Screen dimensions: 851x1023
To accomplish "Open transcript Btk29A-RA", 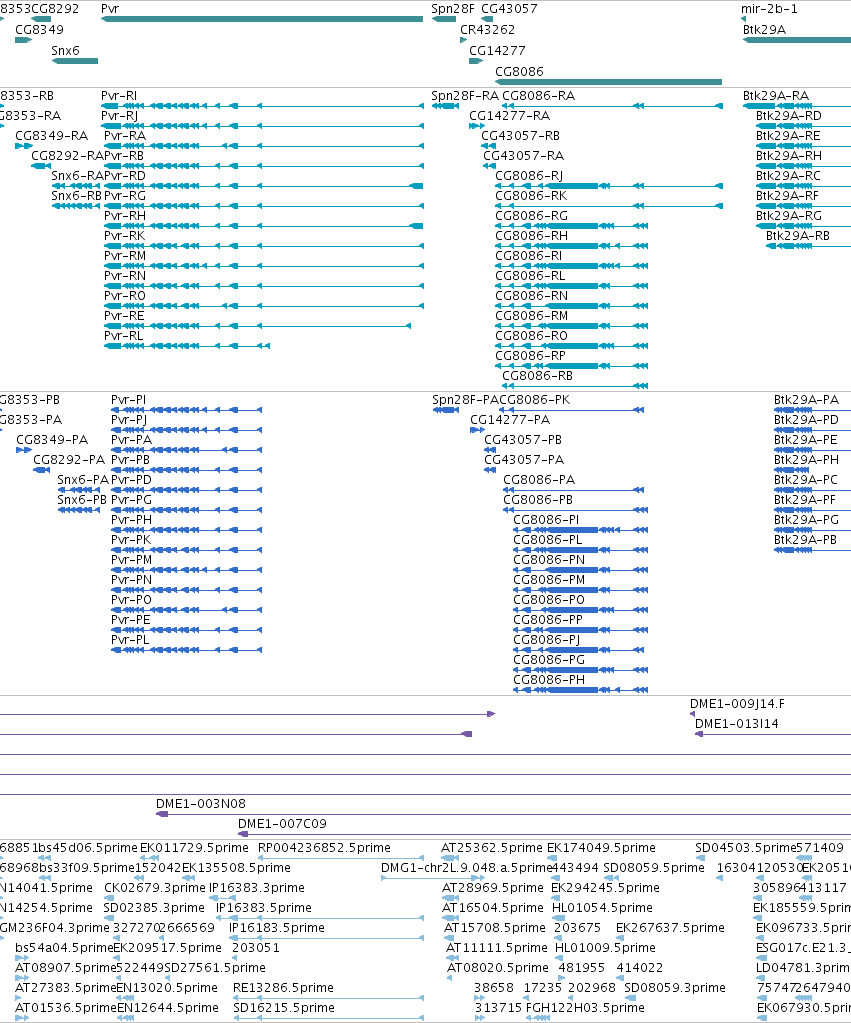I will point(776,96).
